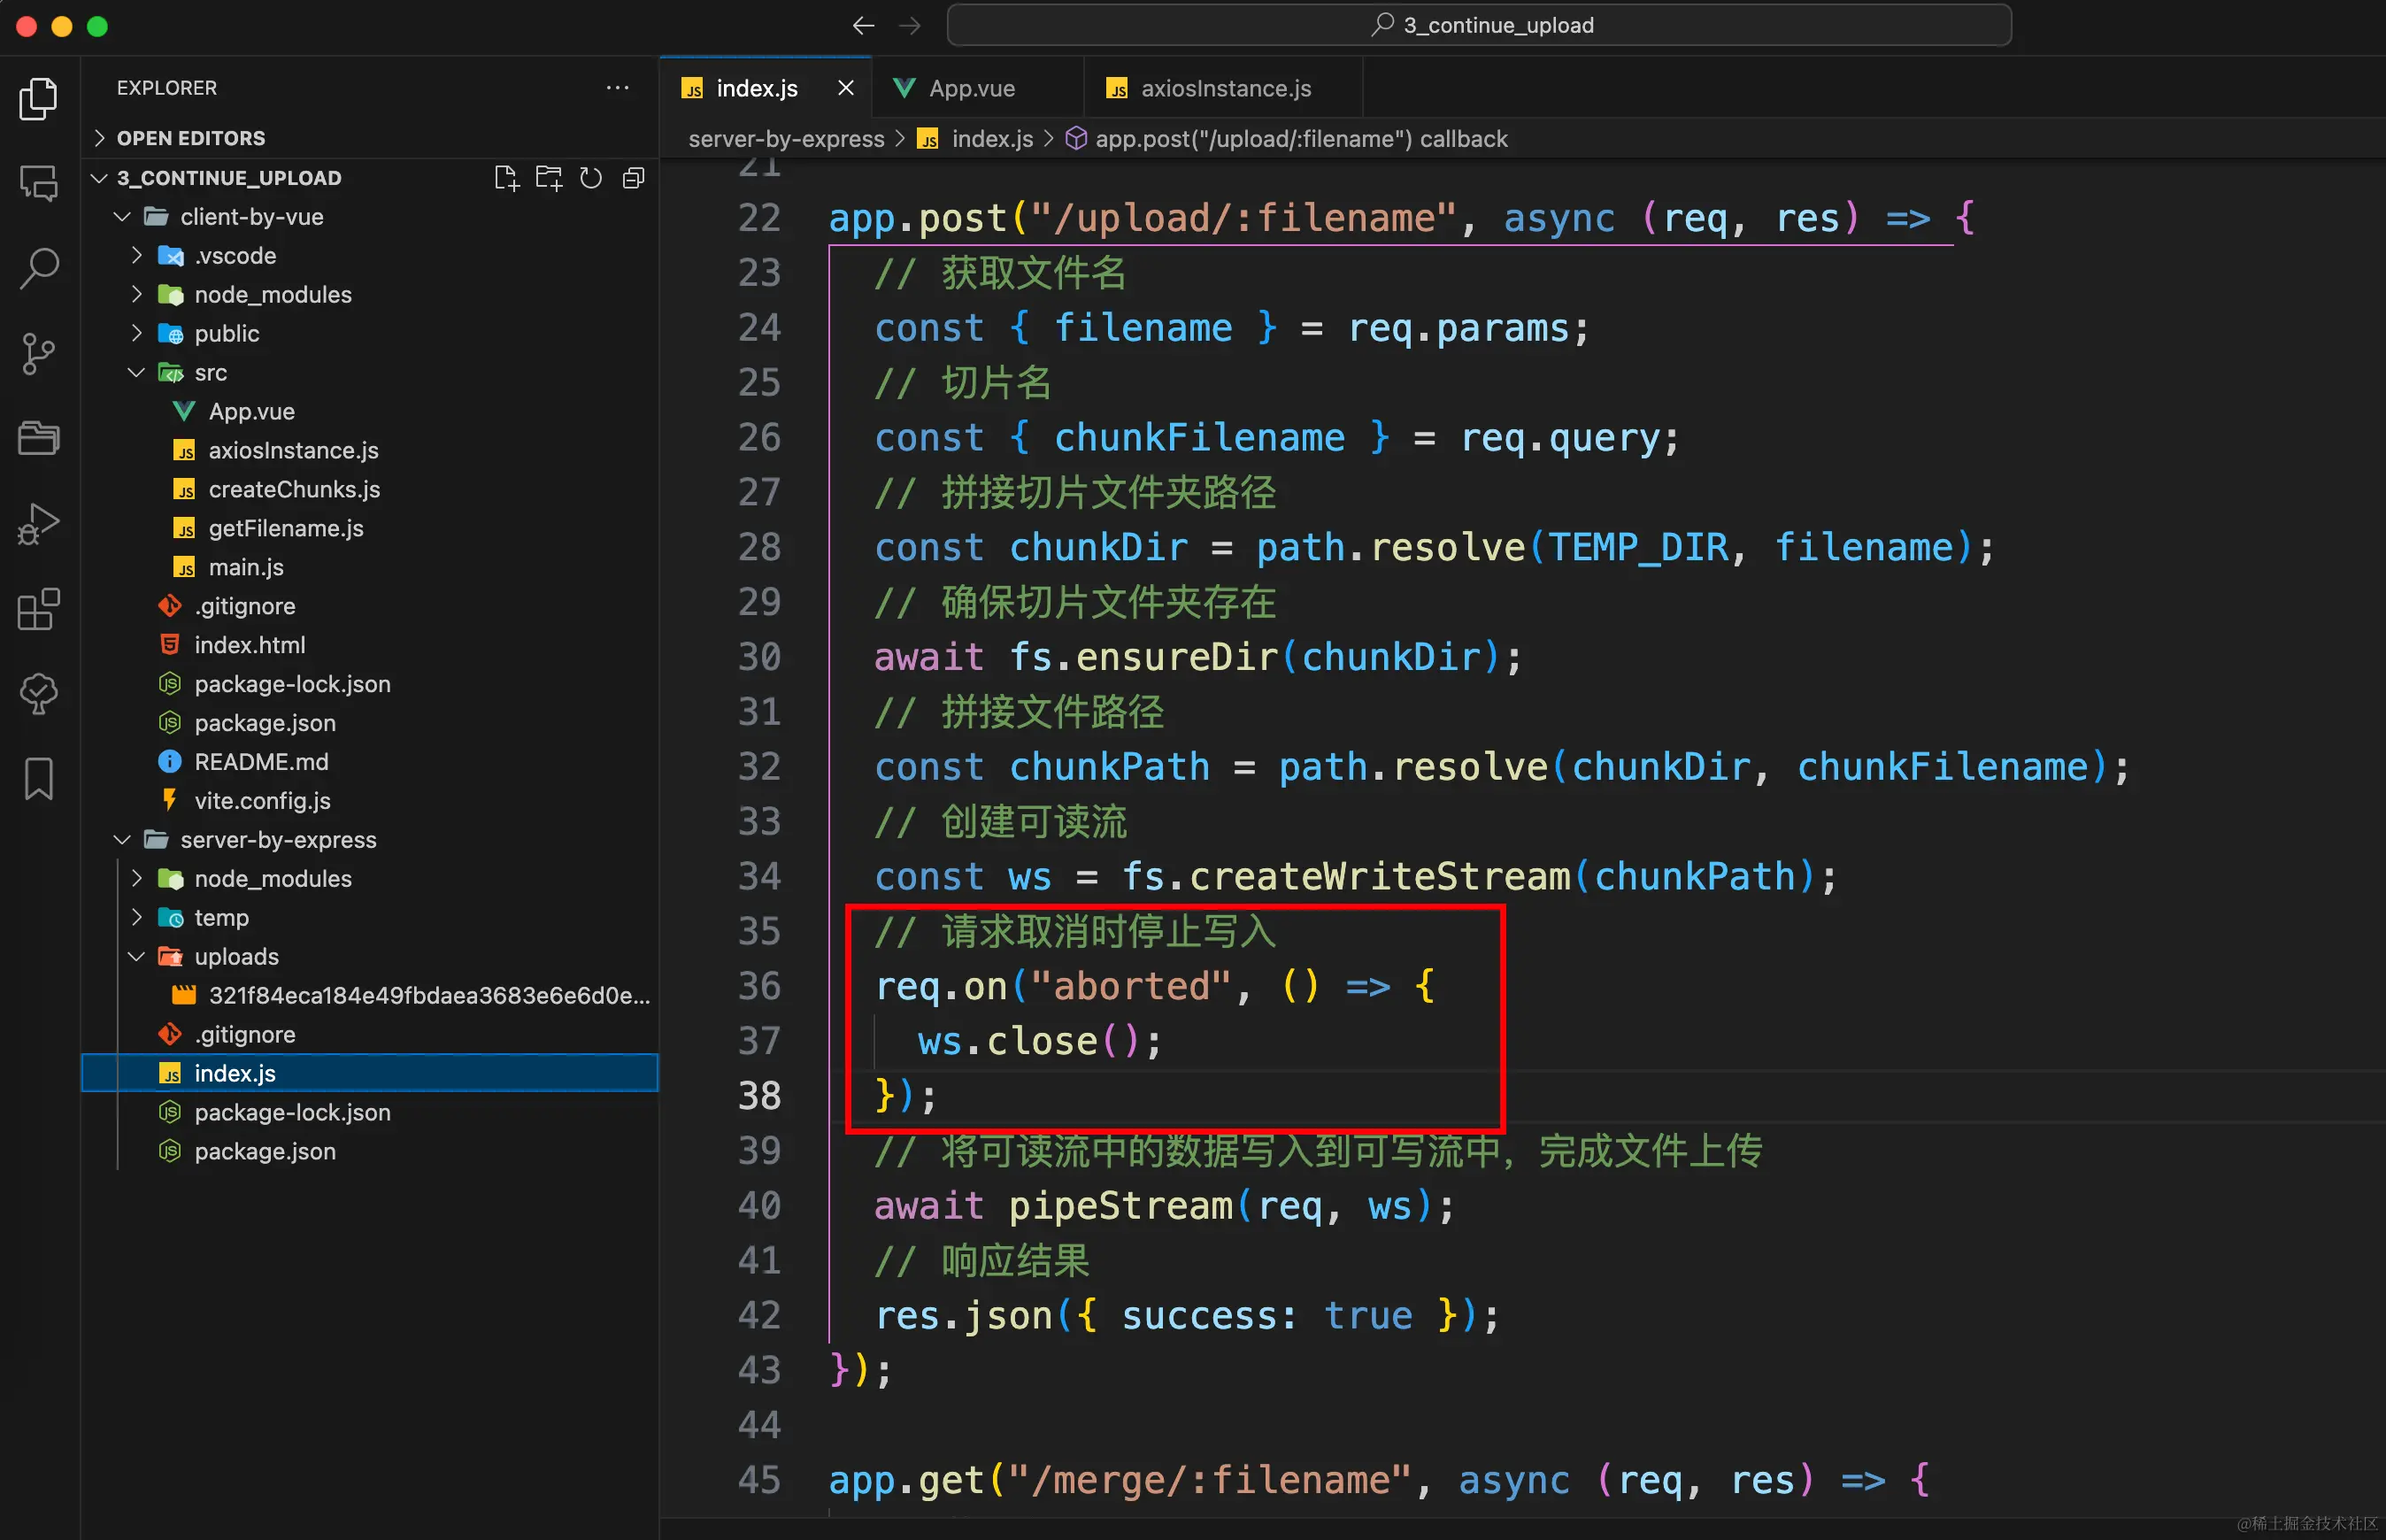
Task: Click line number 38 in the gutter
Action: pos(759,1096)
